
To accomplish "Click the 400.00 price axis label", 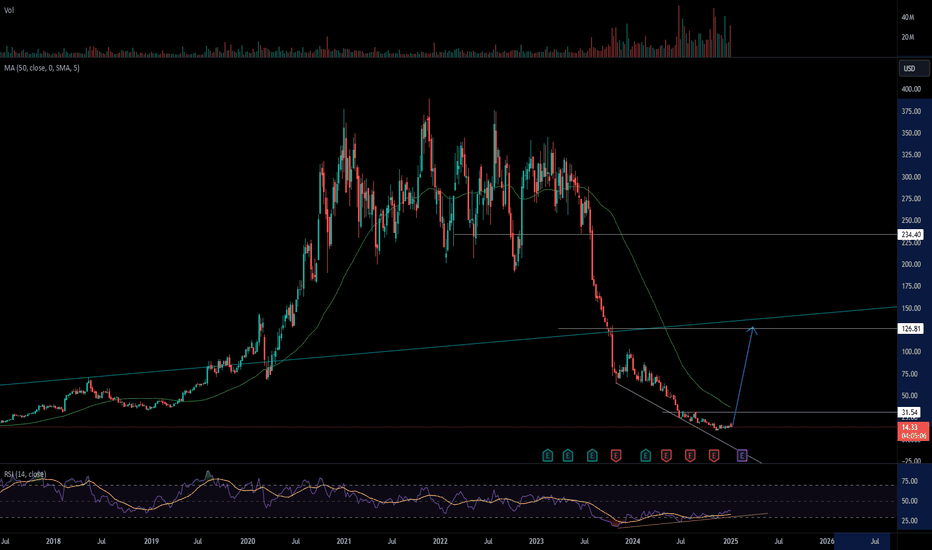I will tap(911, 89).
